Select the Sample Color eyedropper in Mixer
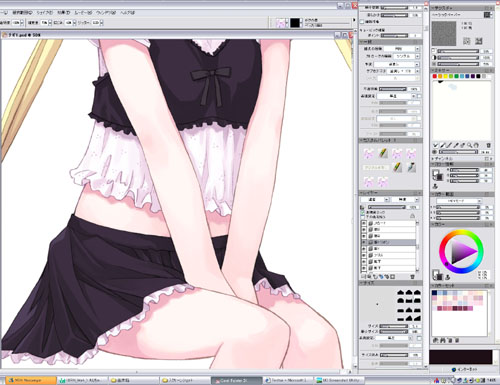 (x=456, y=145)
